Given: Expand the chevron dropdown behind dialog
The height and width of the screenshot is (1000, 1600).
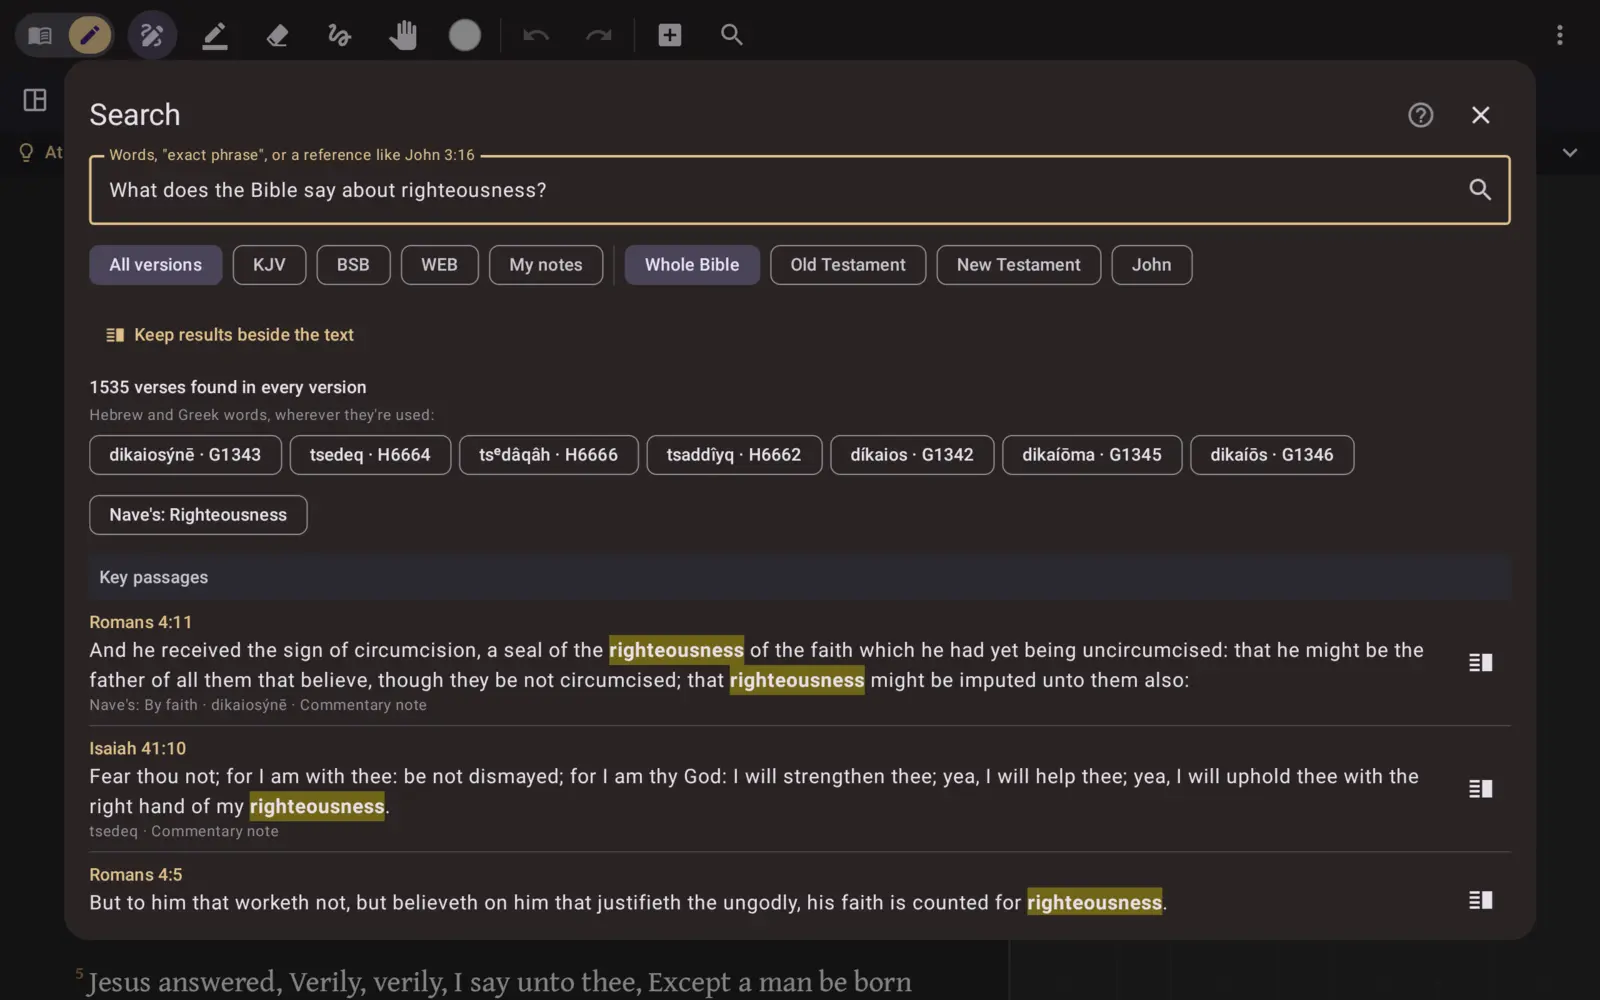Looking at the screenshot, I should 1570,153.
